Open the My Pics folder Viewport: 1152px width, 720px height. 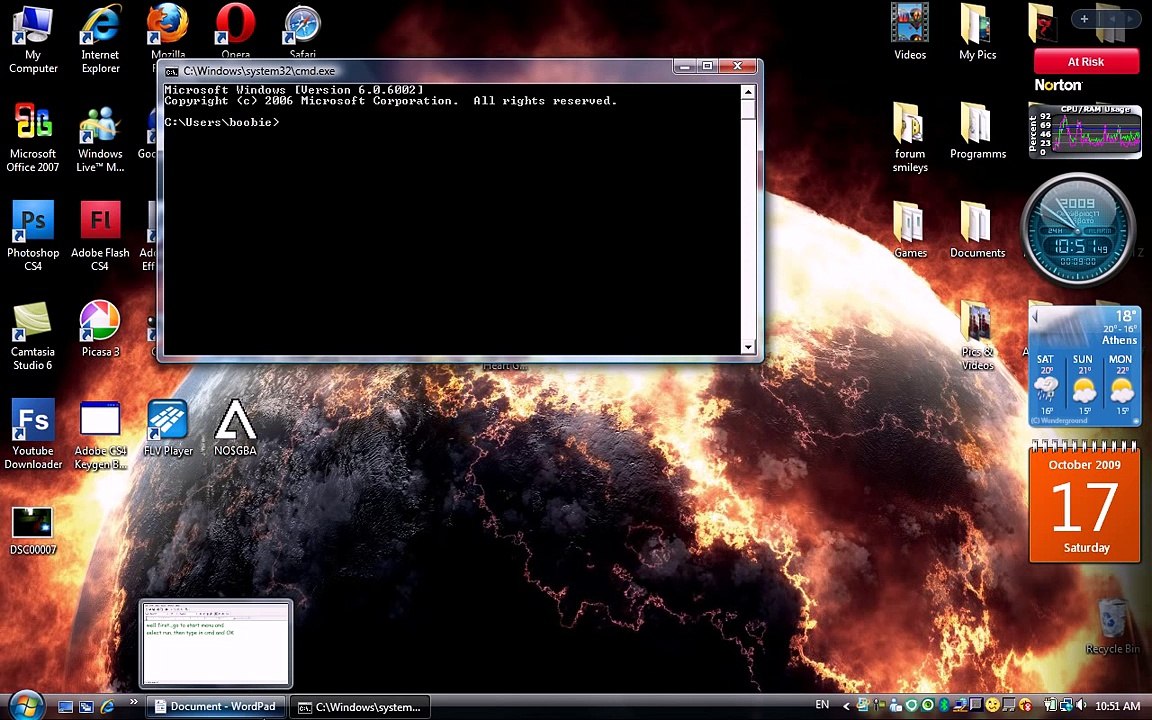[x=977, y=31]
